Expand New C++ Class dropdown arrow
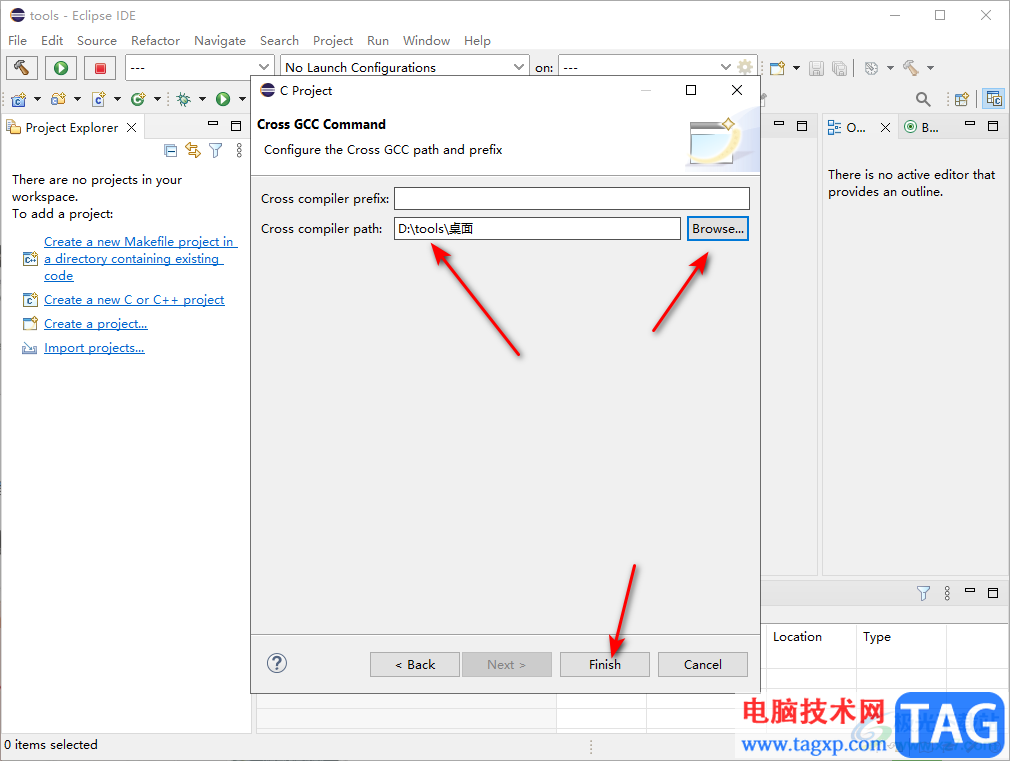Viewport: 1010px width, 761px height. pyautogui.click(x=157, y=99)
